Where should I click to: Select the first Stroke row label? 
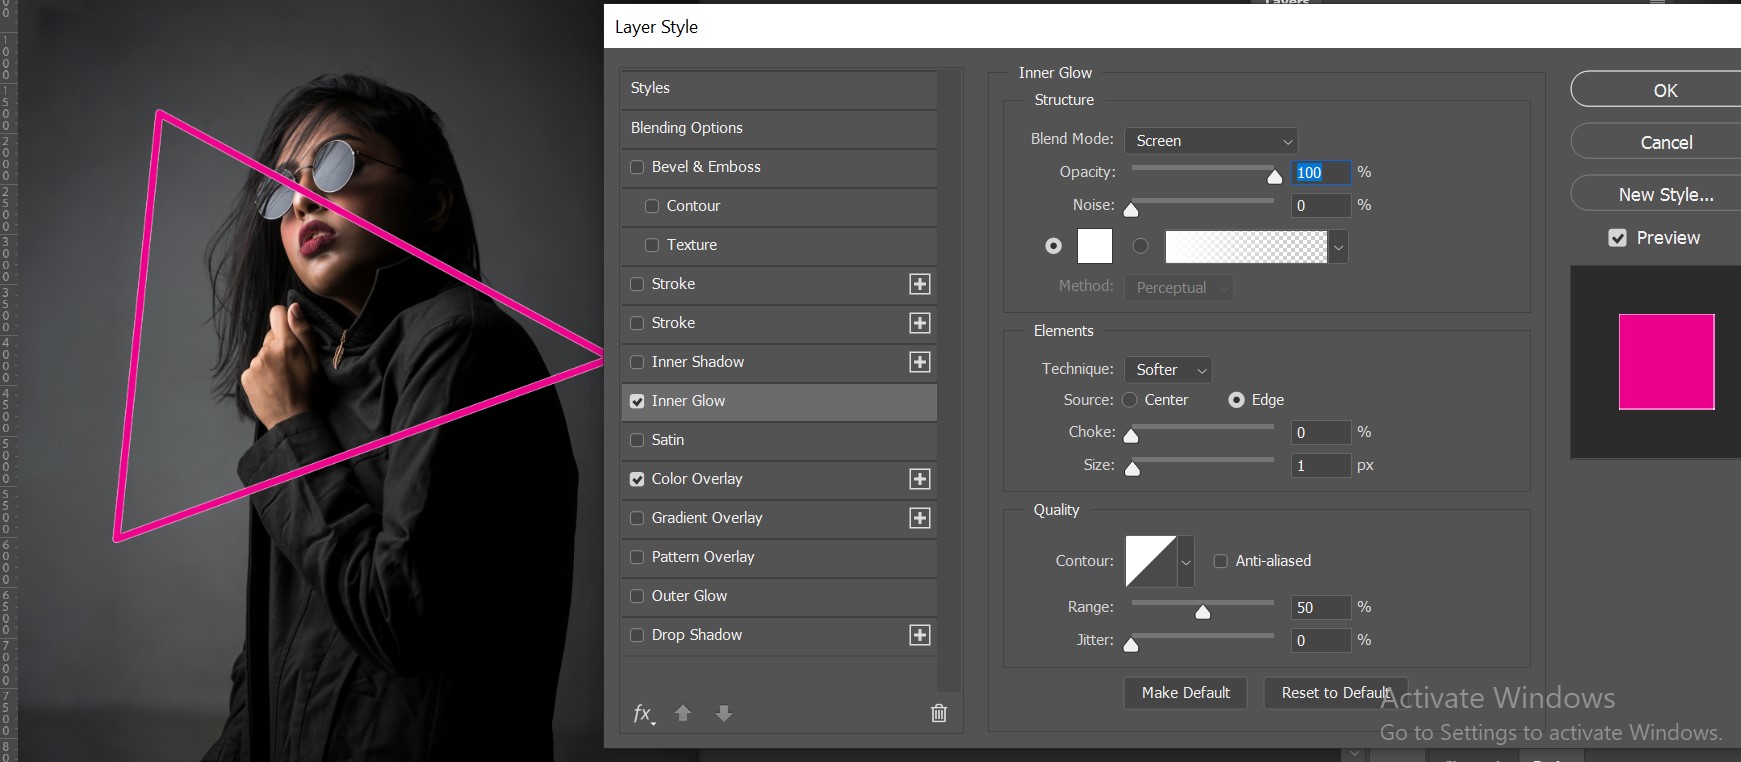673,284
